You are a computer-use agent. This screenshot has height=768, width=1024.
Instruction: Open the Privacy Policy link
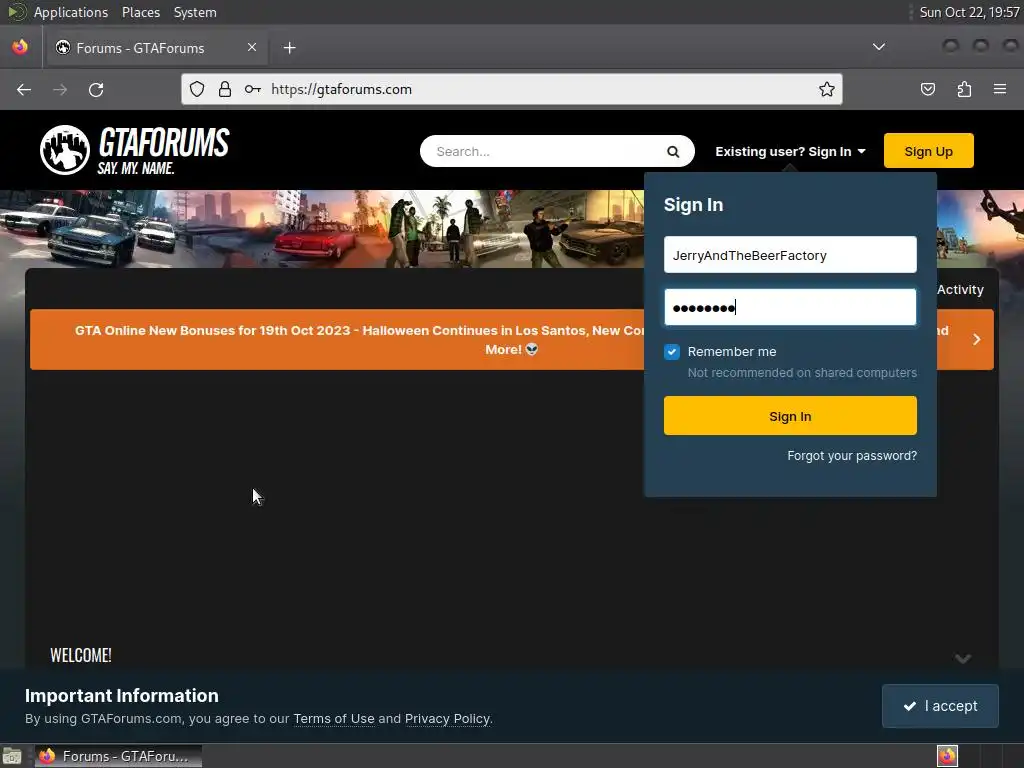coord(447,719)
